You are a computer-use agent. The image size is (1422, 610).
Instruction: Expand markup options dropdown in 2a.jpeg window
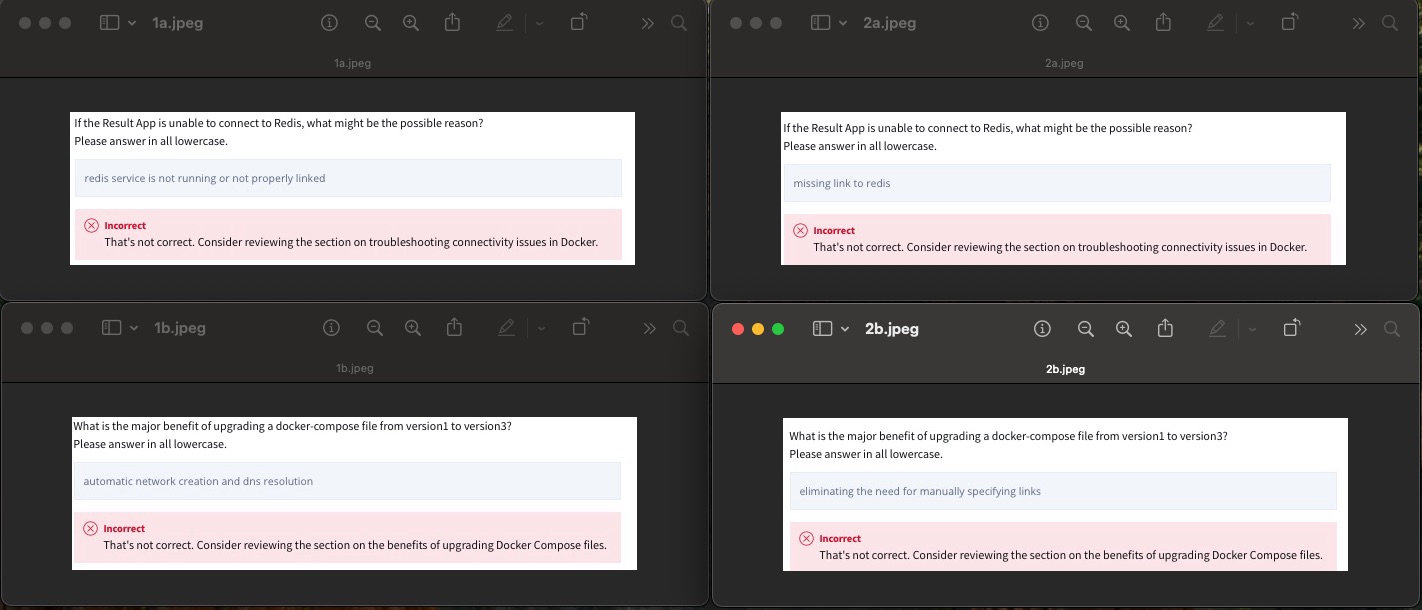(x=1250, y=23)
